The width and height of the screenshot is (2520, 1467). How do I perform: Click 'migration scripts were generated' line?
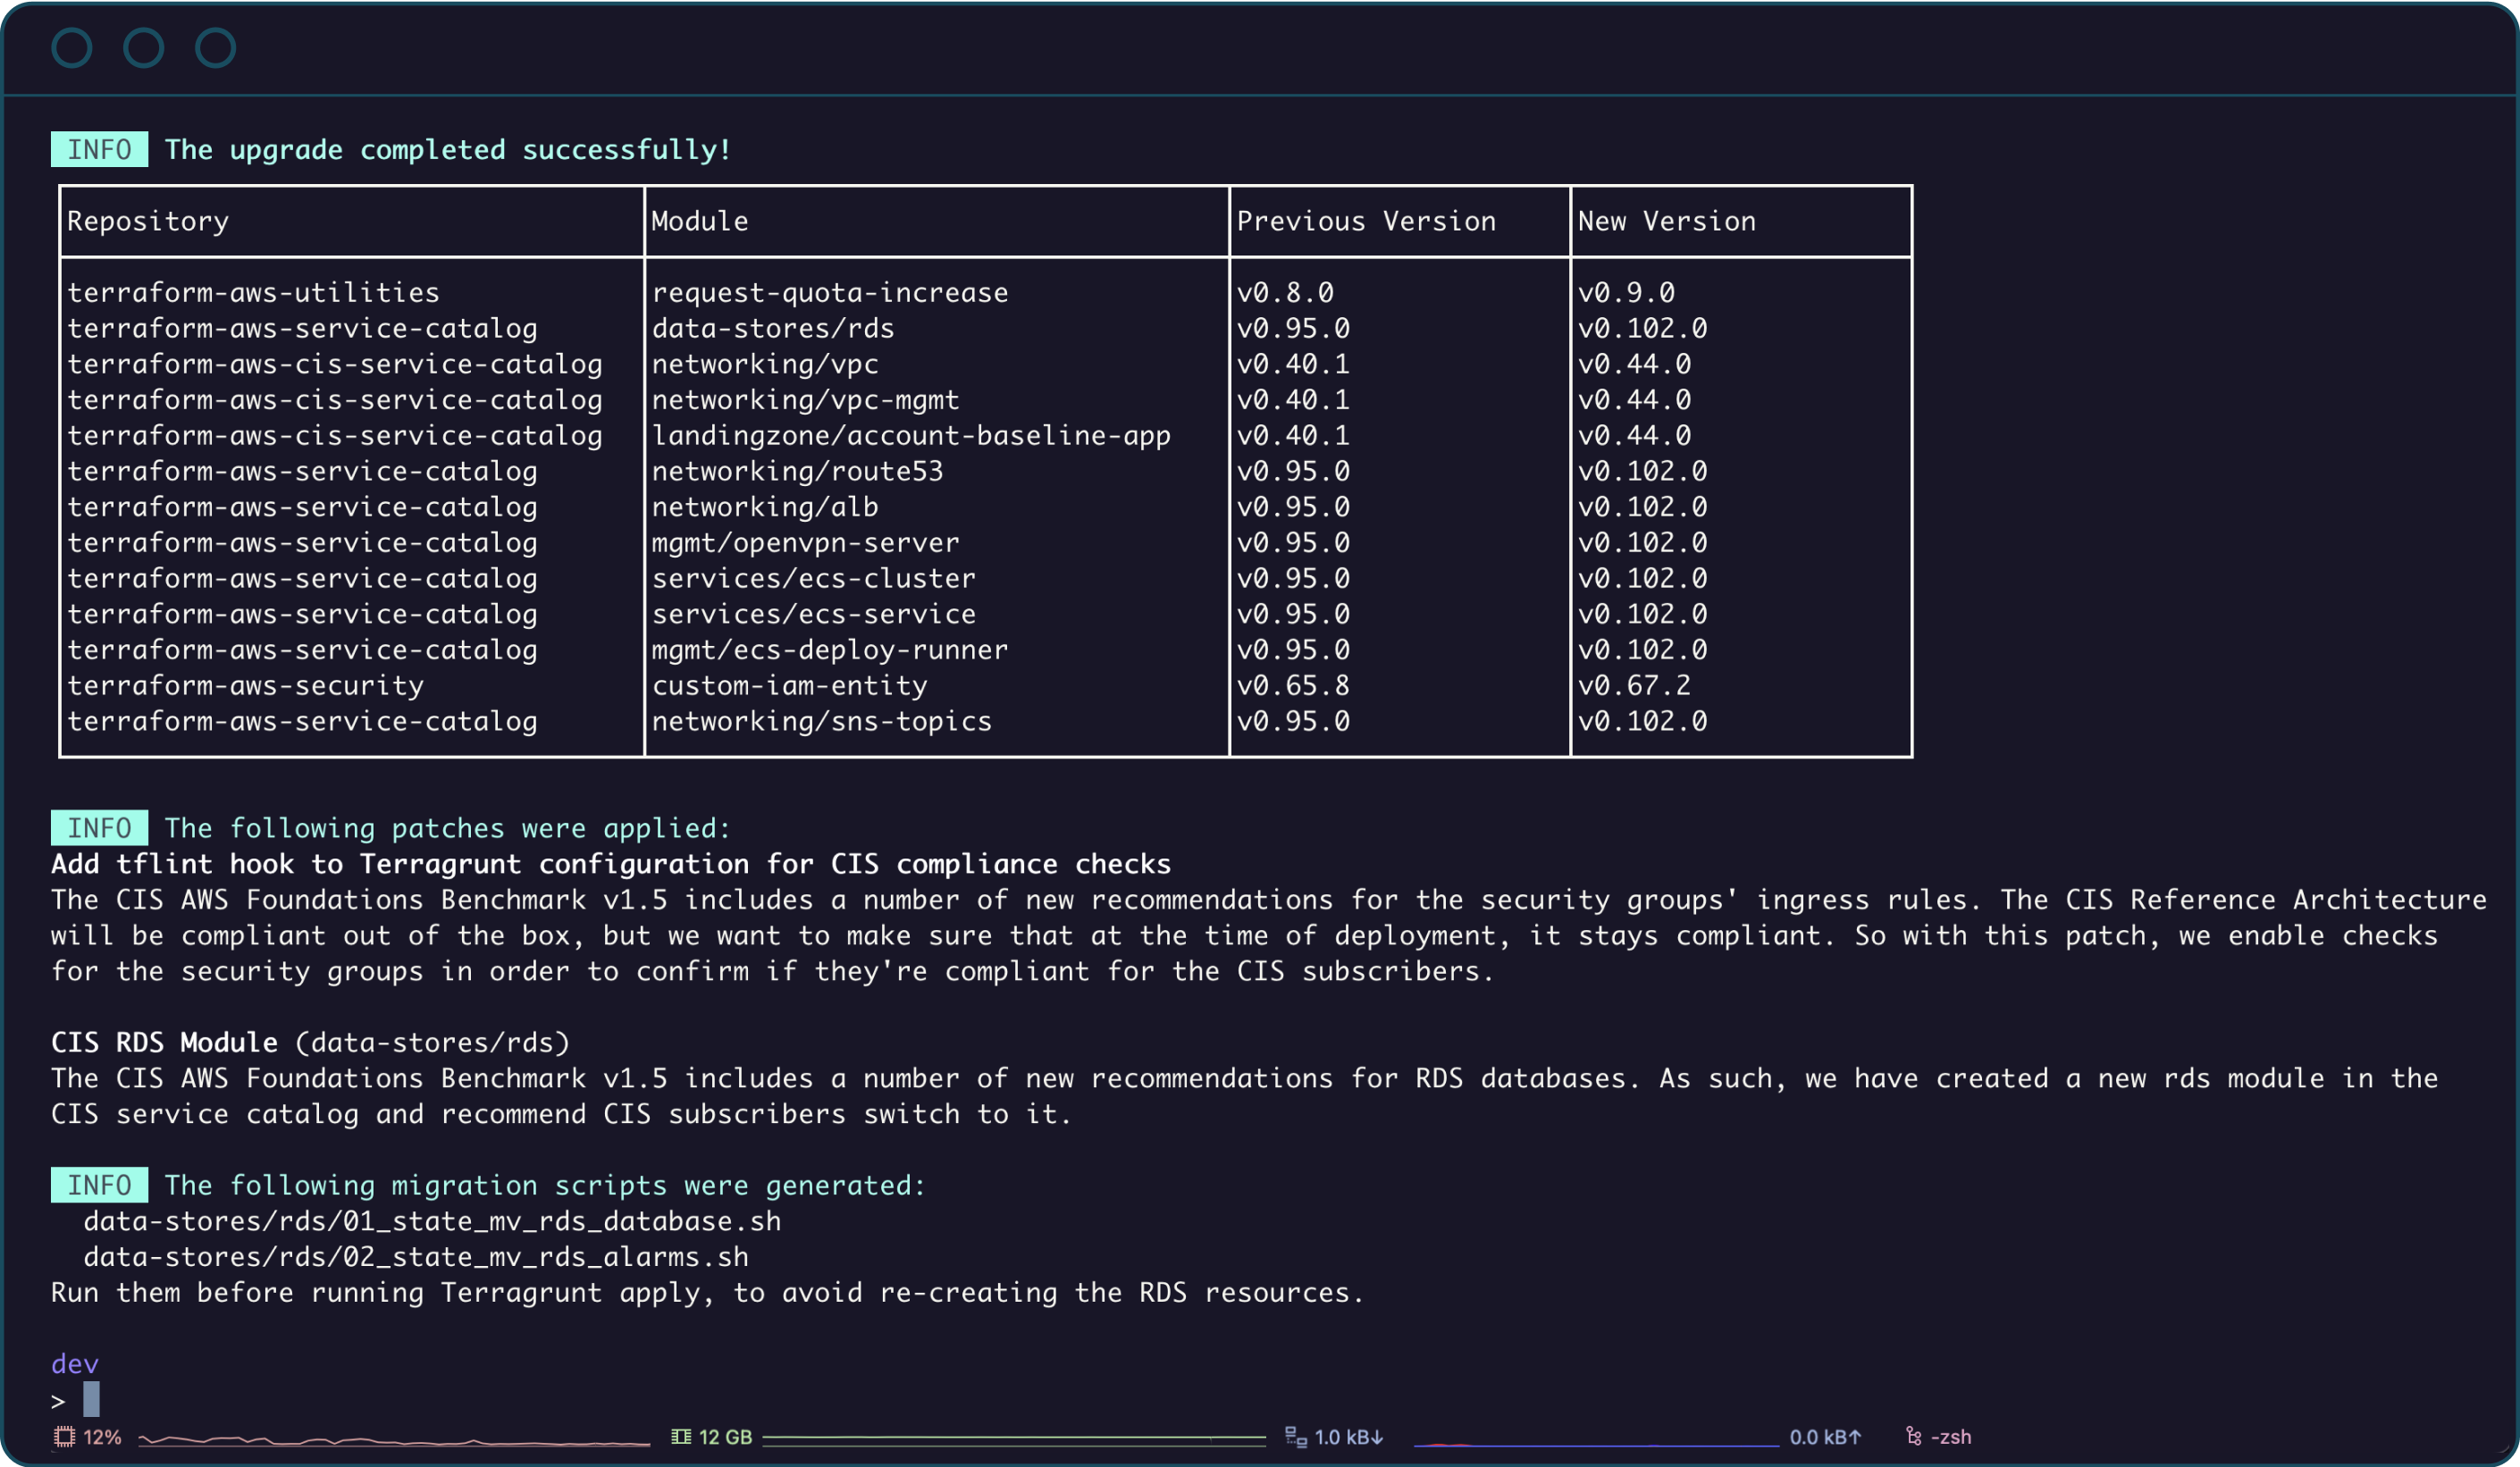click(546, 1185)
